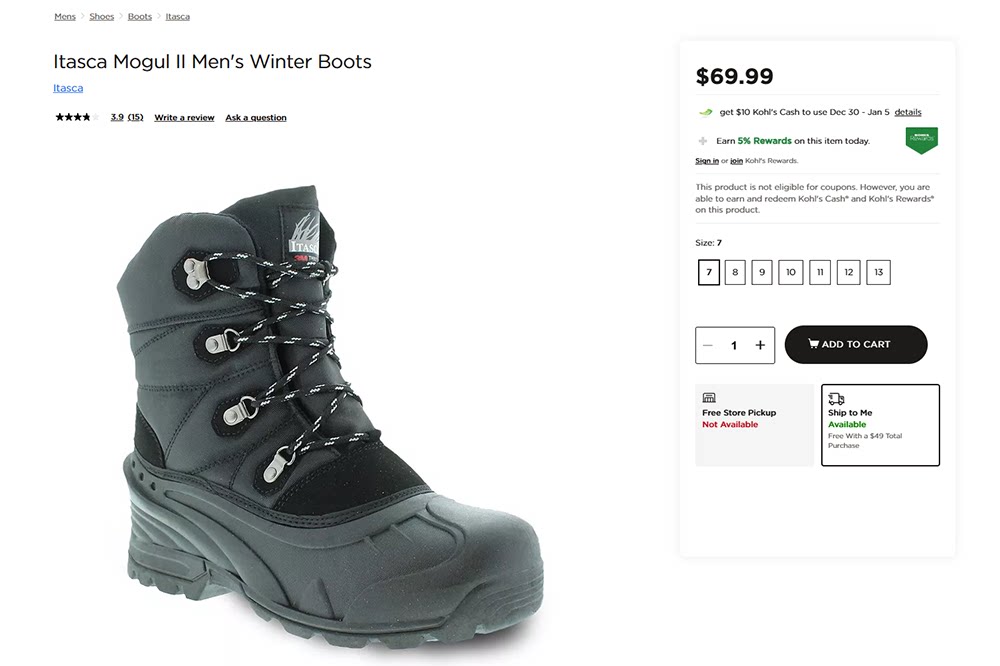Click the quantity input field
Image resolution: width=1000 pixels, height=666 pixels.
734,345
